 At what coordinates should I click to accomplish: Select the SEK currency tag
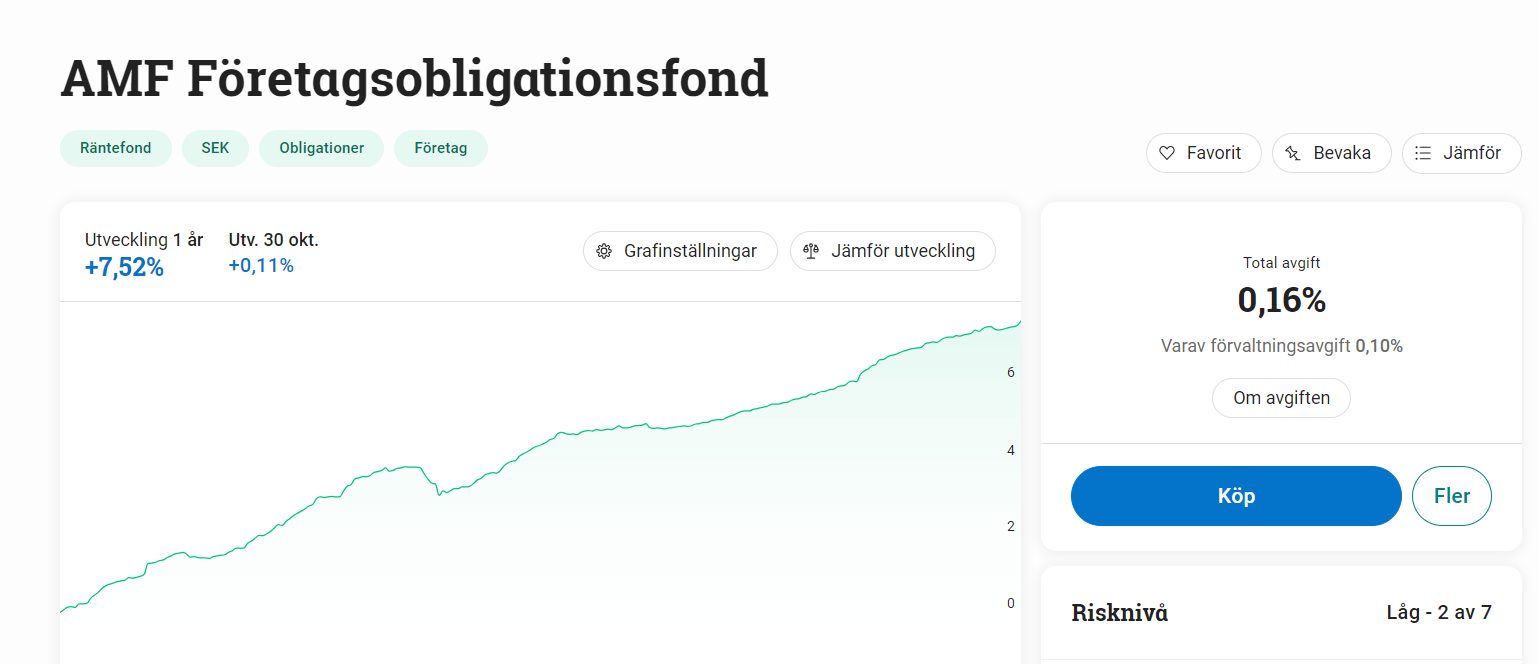[215, 148]
